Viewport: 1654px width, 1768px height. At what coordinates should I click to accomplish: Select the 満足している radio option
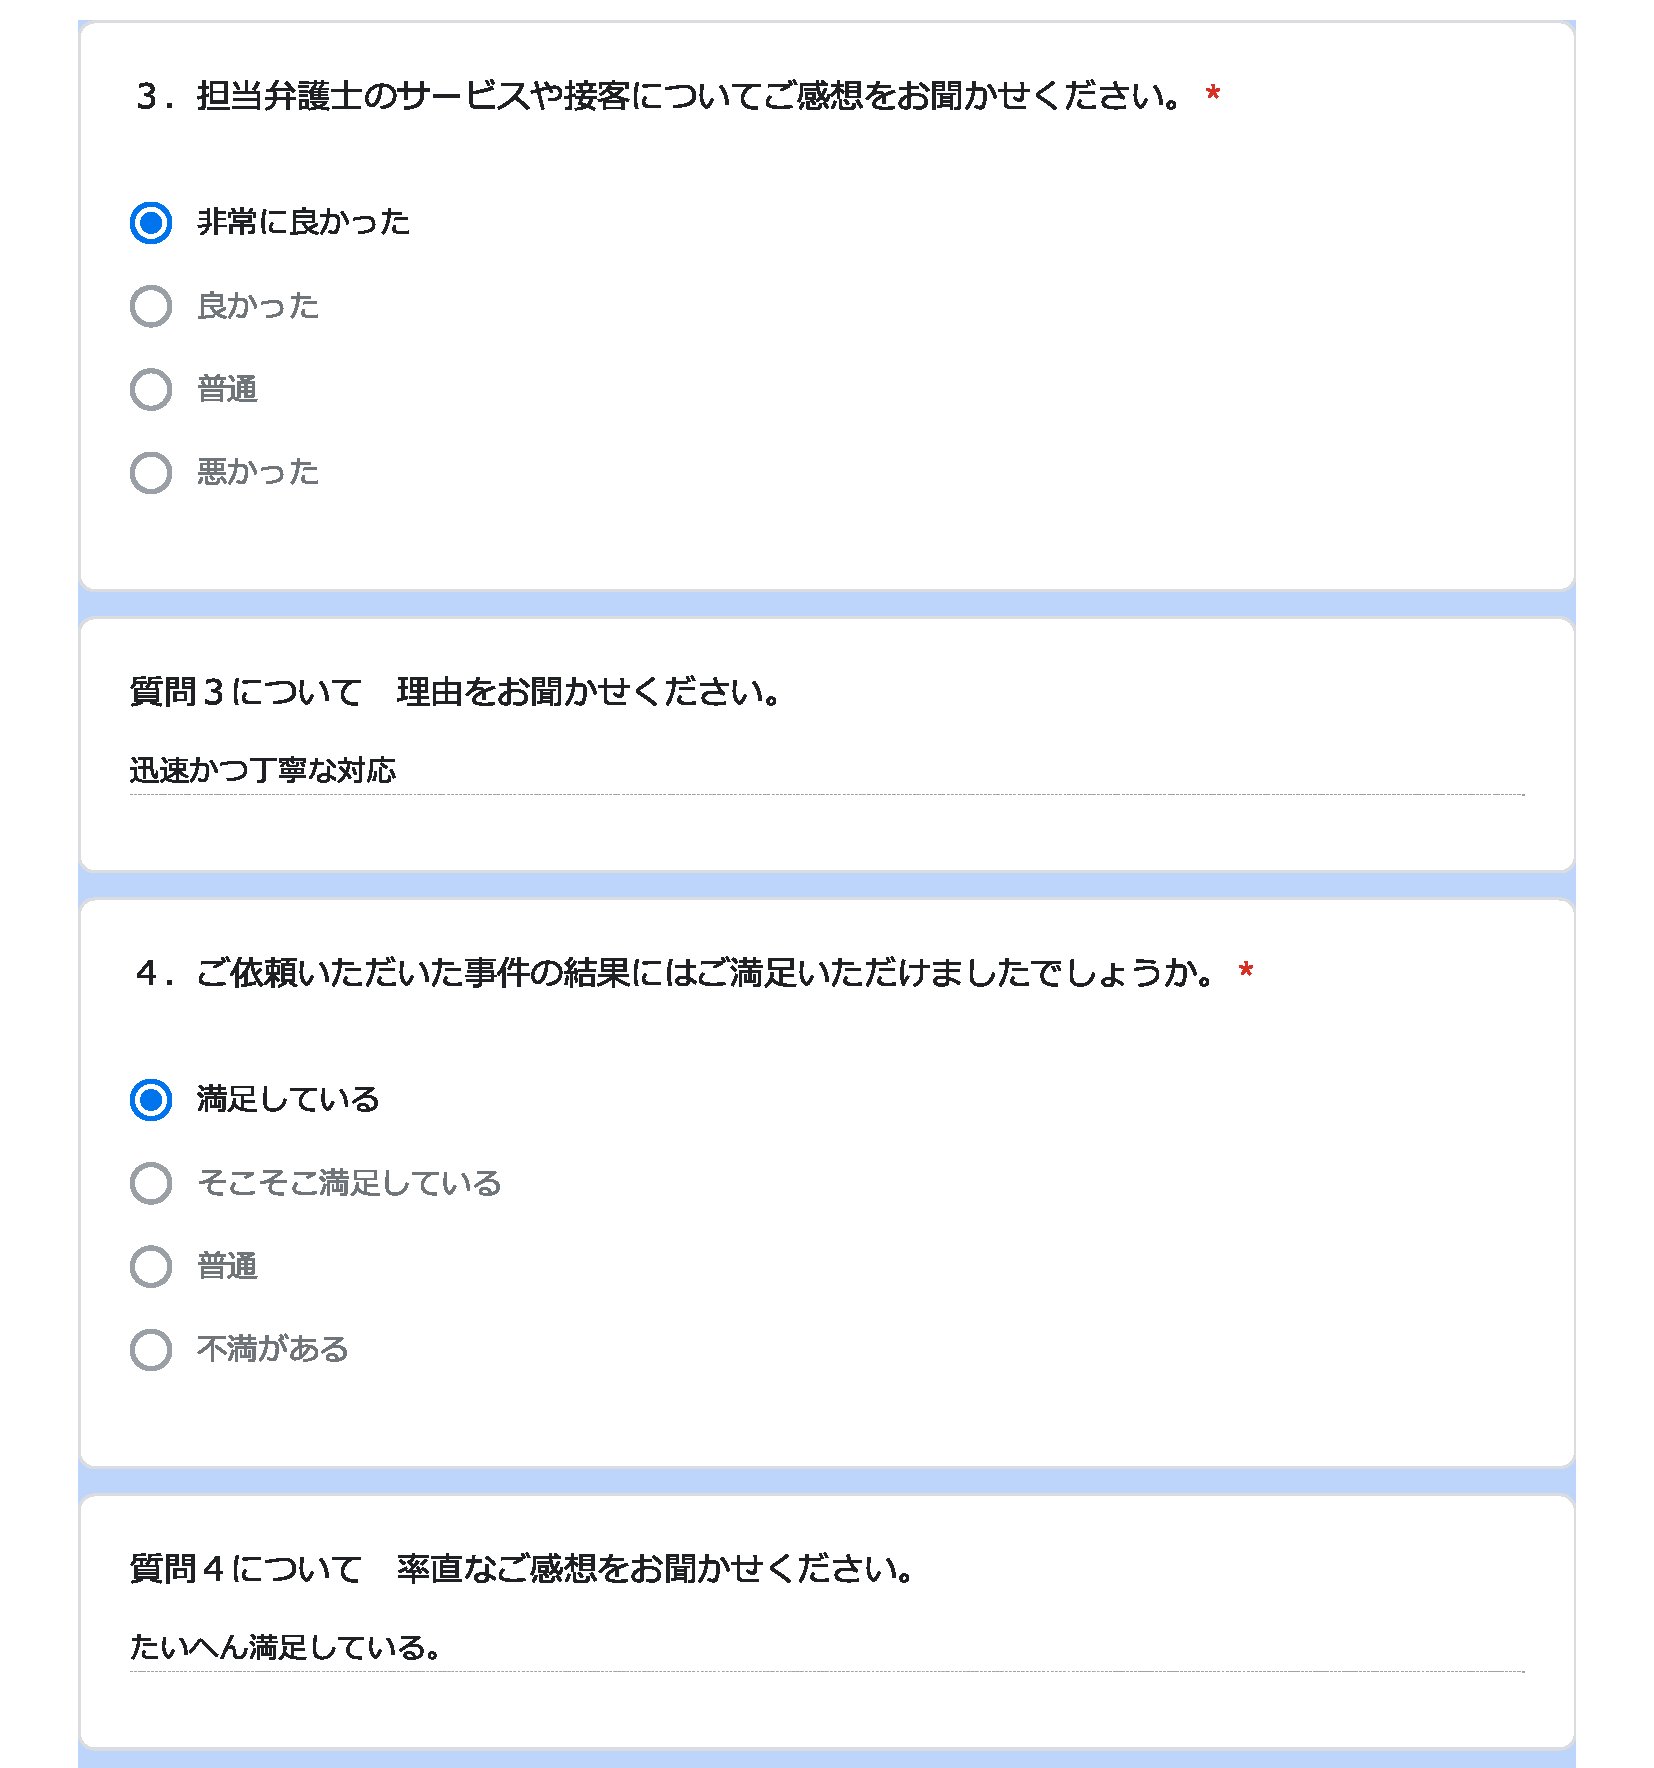tap(151, 1100)
